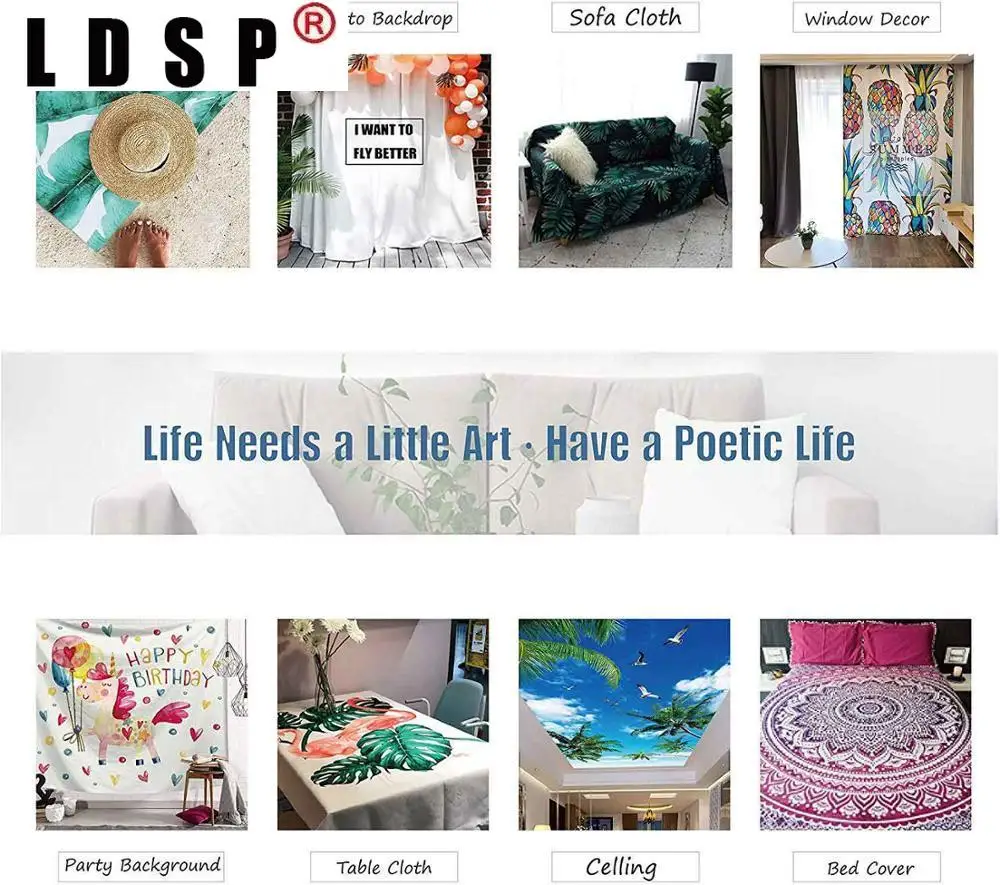Click the LDSP brand logo
This screenshot has height=885, width=1000.
pyautogui.click(x=152, y=52)
